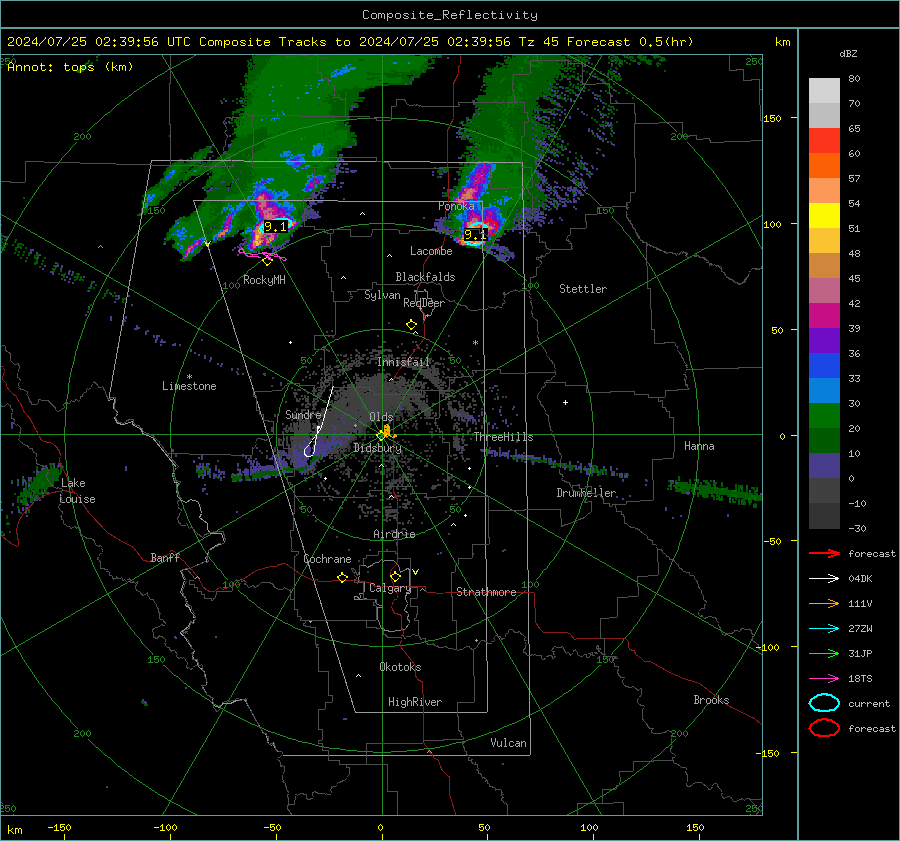900x841 pixels.
Task: Click the radar site center at Olds
Action: (x=382, y=435)
